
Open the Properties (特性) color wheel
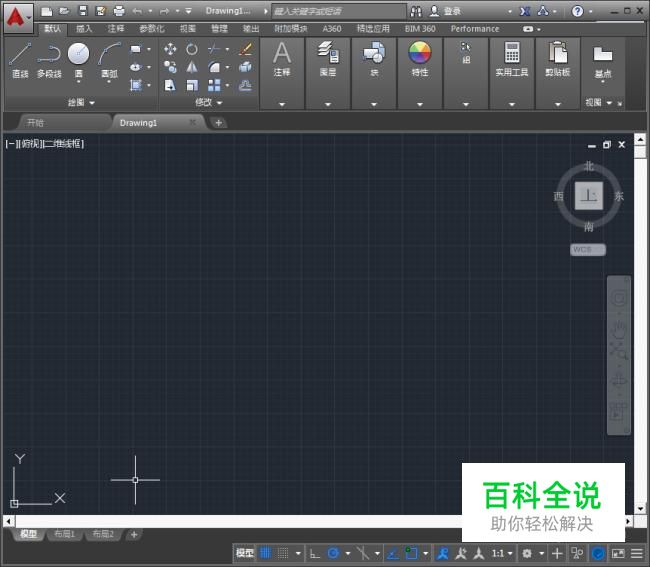click(420, 54)
